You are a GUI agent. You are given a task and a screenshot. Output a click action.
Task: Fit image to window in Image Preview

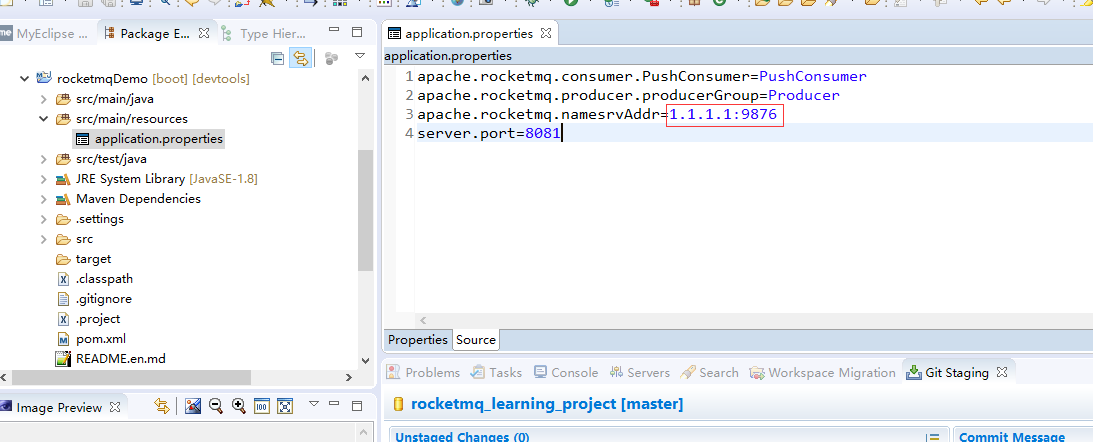(284, 406)
